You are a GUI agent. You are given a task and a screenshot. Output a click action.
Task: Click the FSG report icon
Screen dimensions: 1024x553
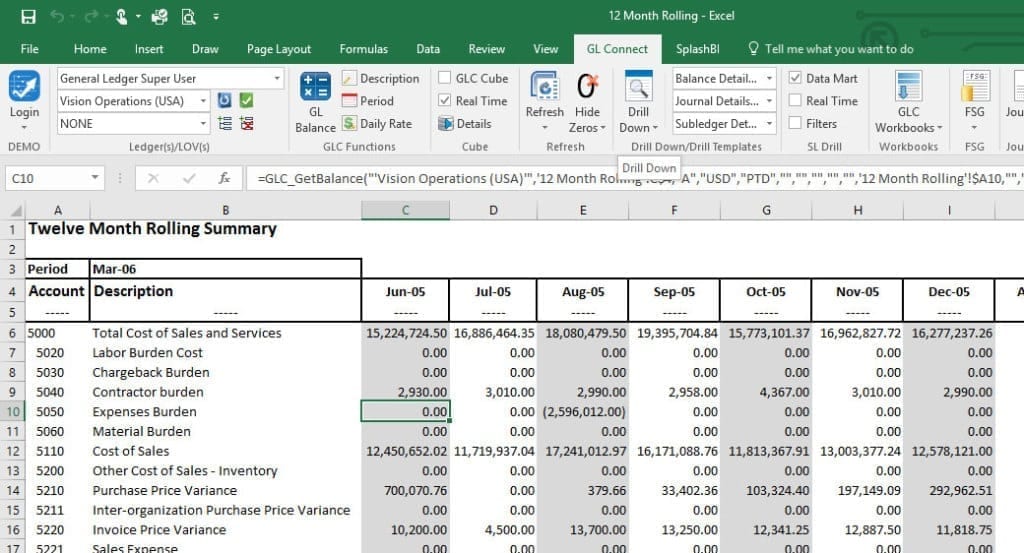pyautogui.click(x=975, y=88)
